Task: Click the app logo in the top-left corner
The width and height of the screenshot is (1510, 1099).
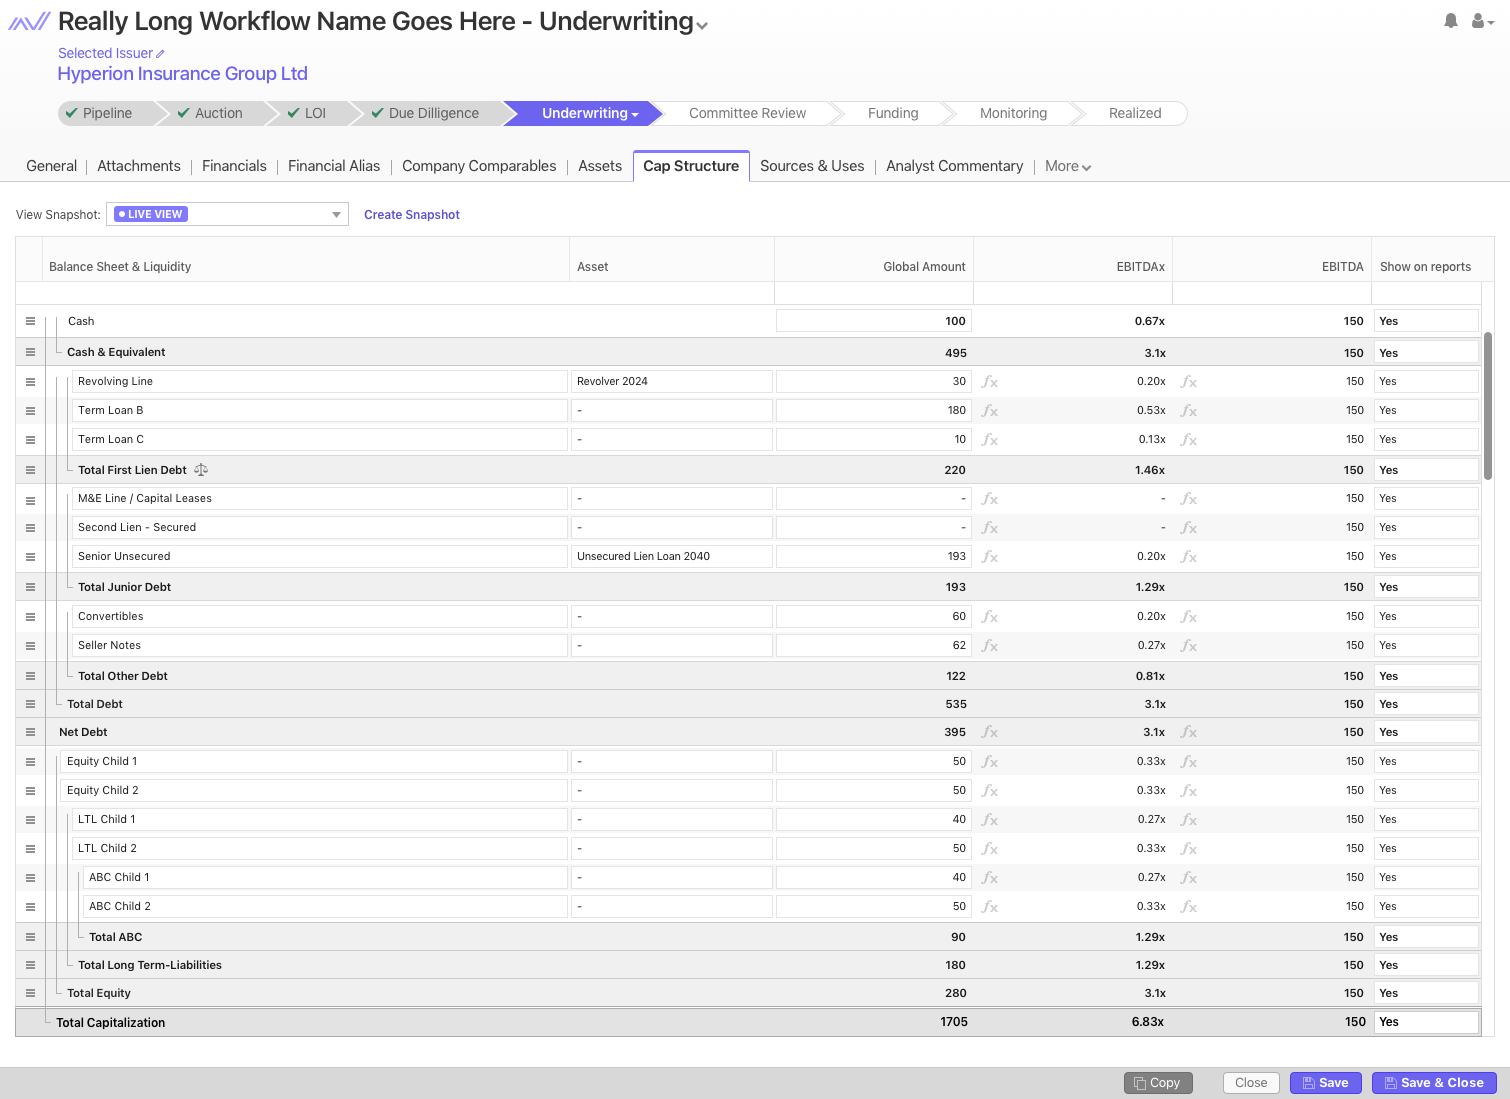Action: [x=29, y=22]
